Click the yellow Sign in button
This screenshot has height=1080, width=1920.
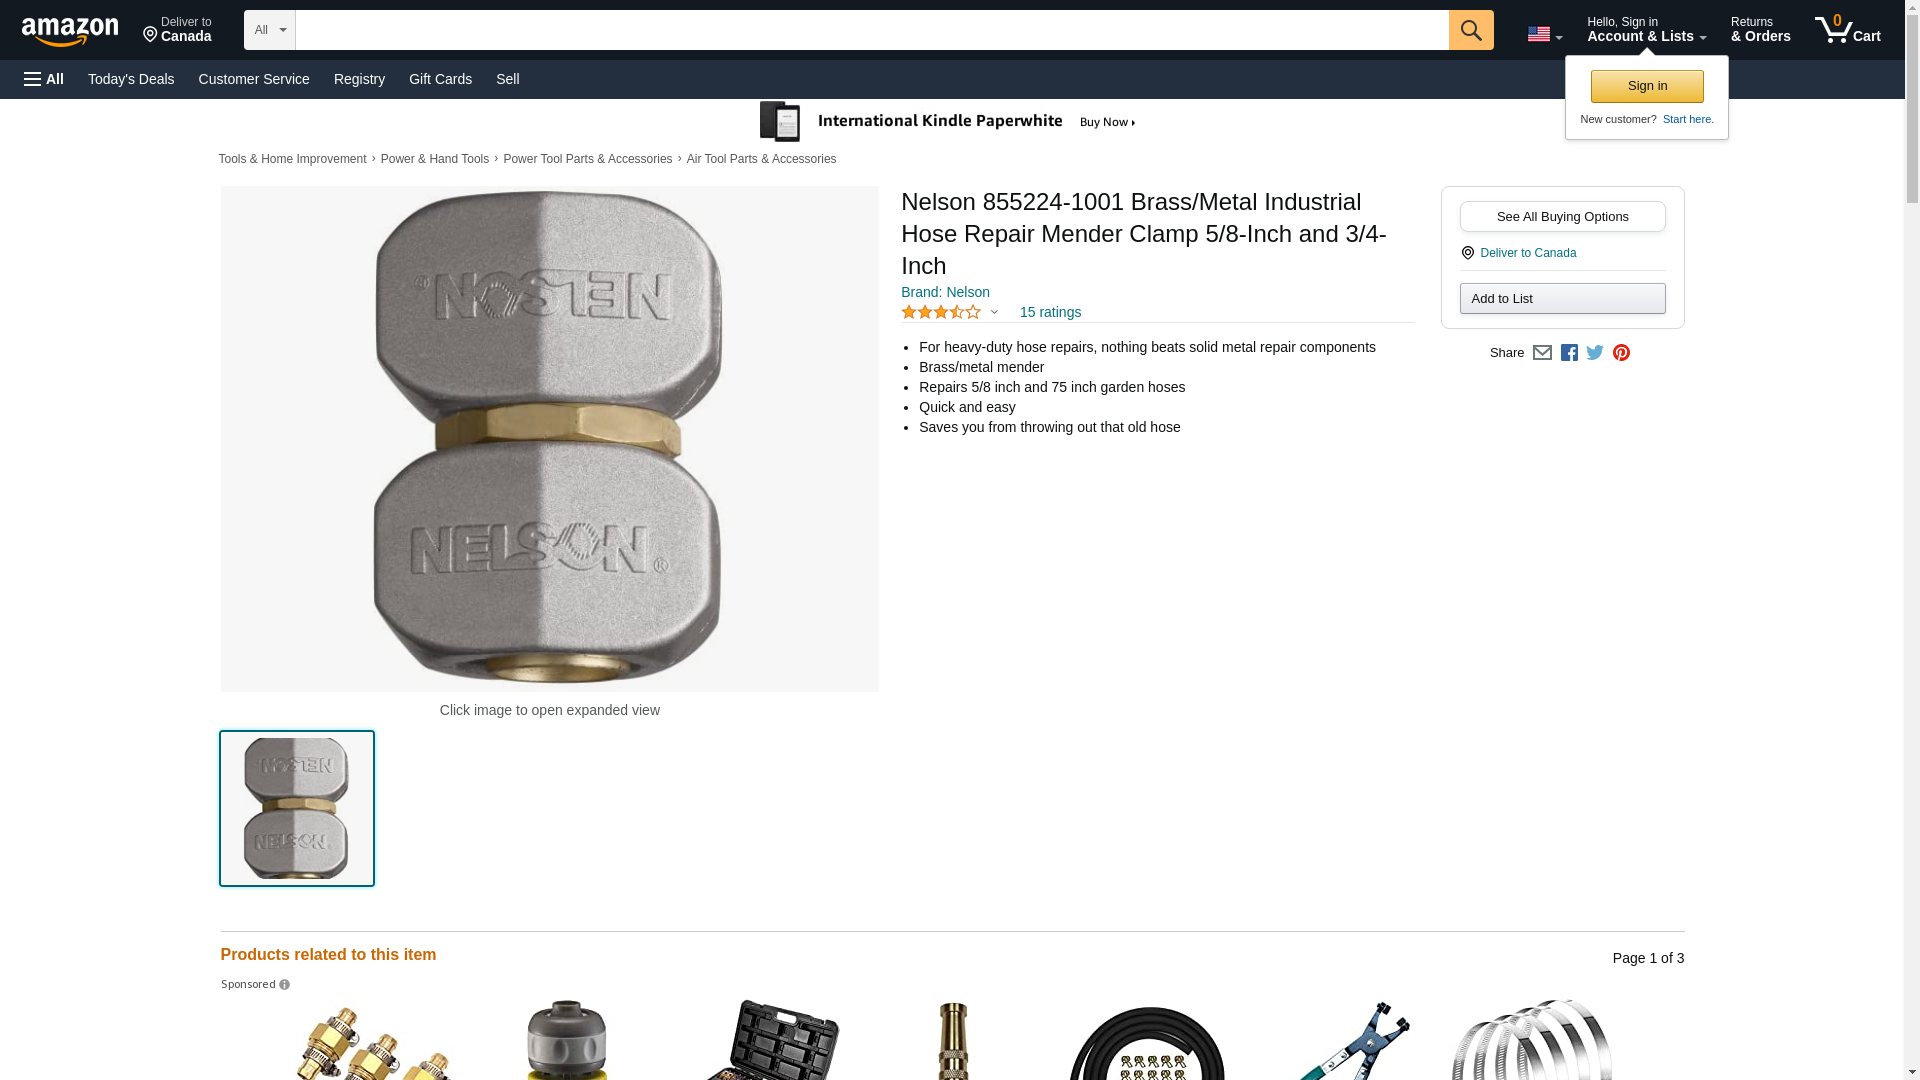1647,86
